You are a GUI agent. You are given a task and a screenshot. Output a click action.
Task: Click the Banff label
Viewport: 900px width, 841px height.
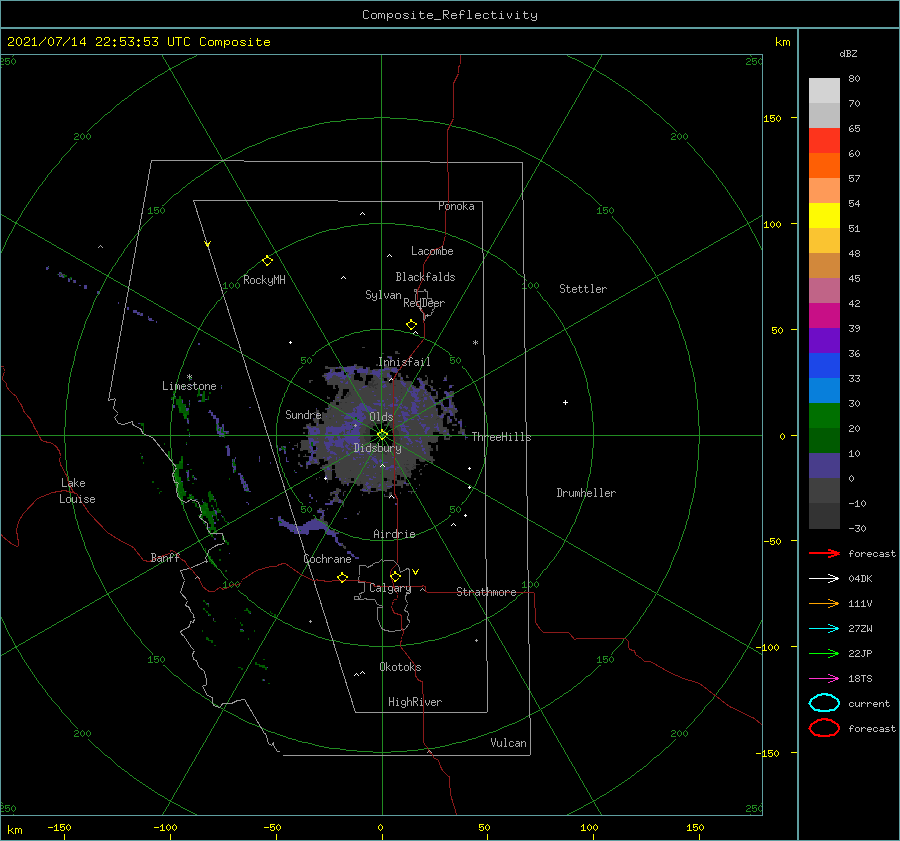click(165, 557)
